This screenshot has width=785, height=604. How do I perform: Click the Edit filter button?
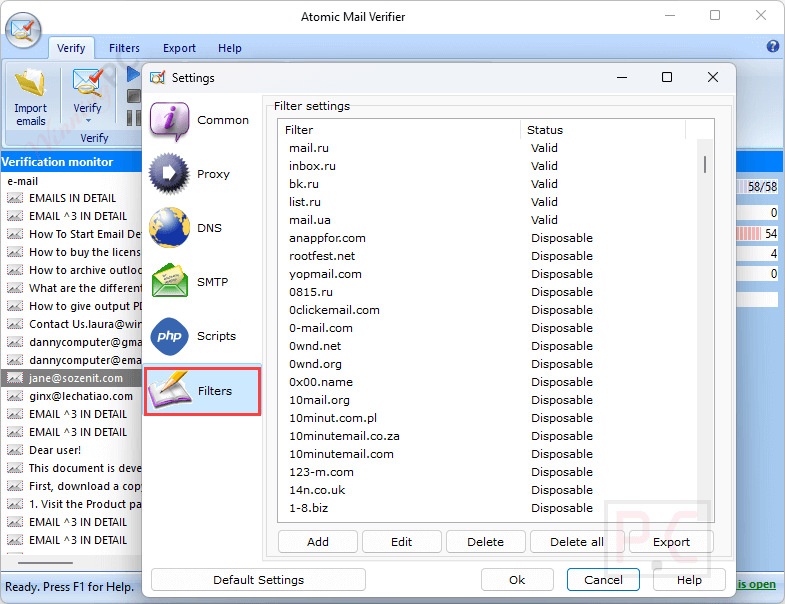click(402, 542)
